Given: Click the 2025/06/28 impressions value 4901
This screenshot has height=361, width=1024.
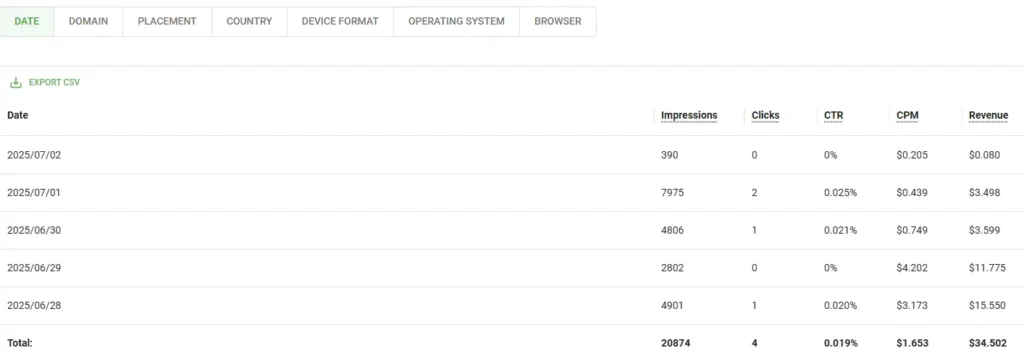Looking at the screenshot, I should click(x=673, y=306).
